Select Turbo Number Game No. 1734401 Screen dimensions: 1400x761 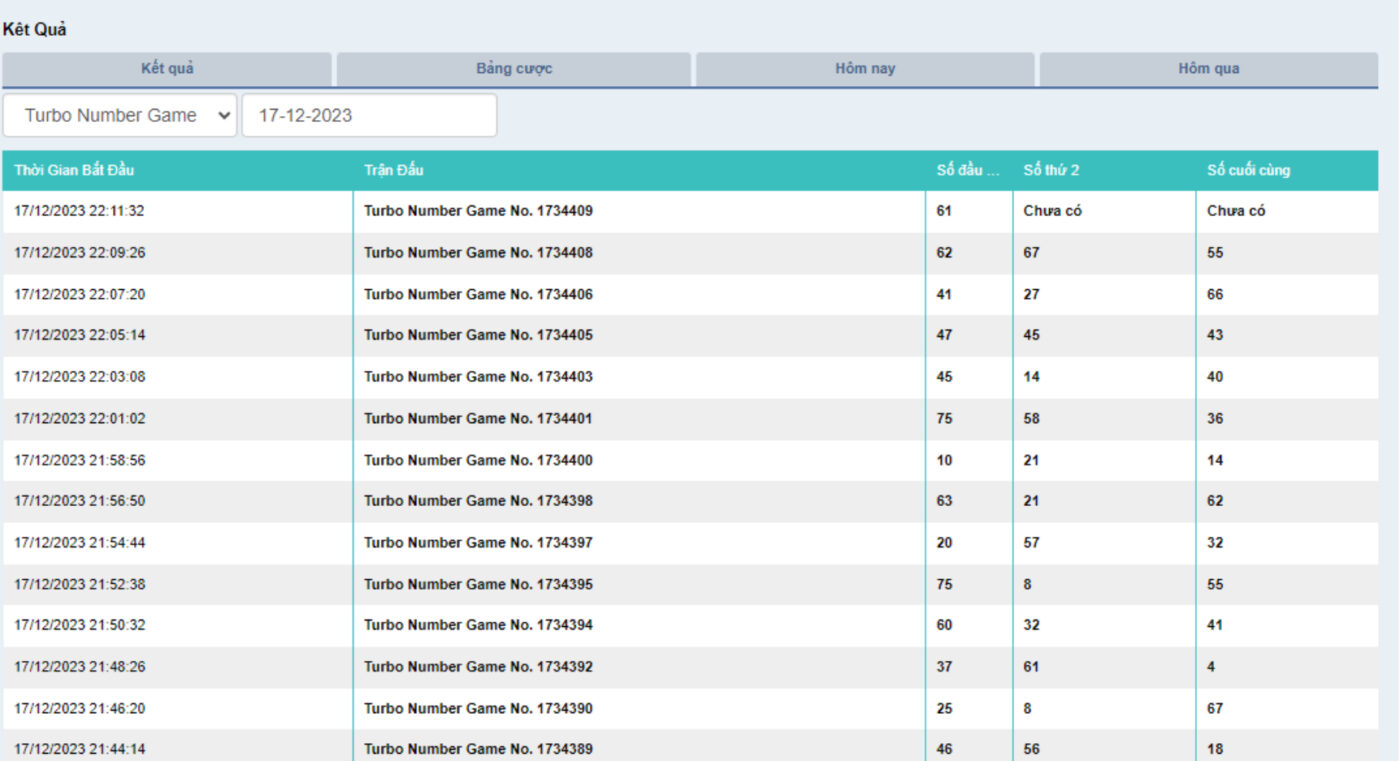point(478,418)
